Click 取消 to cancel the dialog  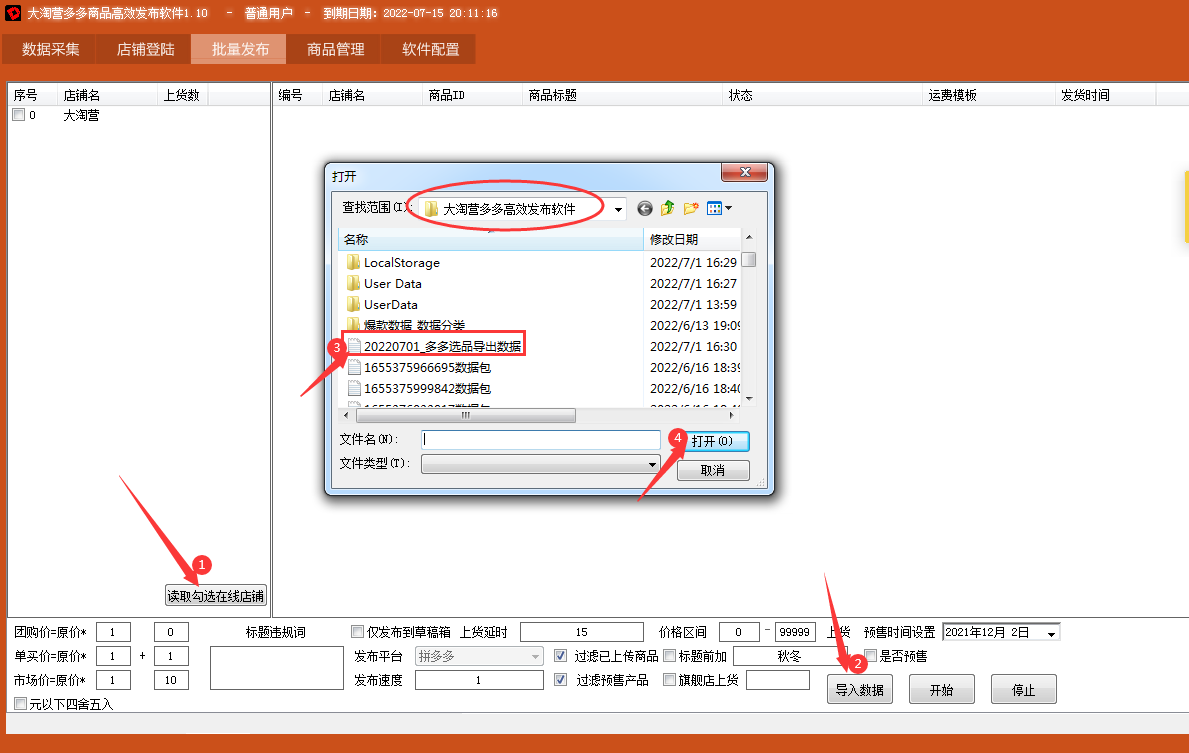click(x=713, y=470)
